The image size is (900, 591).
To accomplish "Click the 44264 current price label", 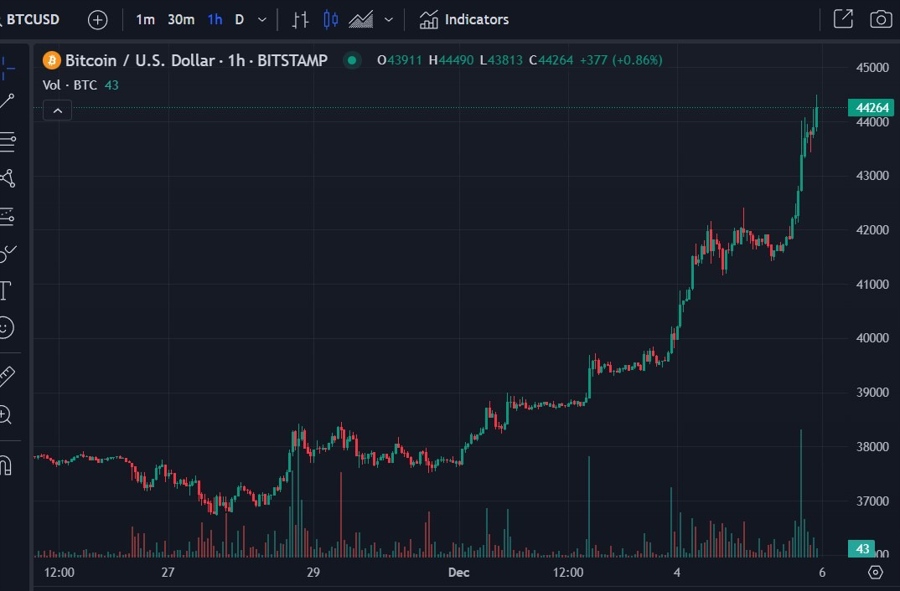I will coord(871,108).
